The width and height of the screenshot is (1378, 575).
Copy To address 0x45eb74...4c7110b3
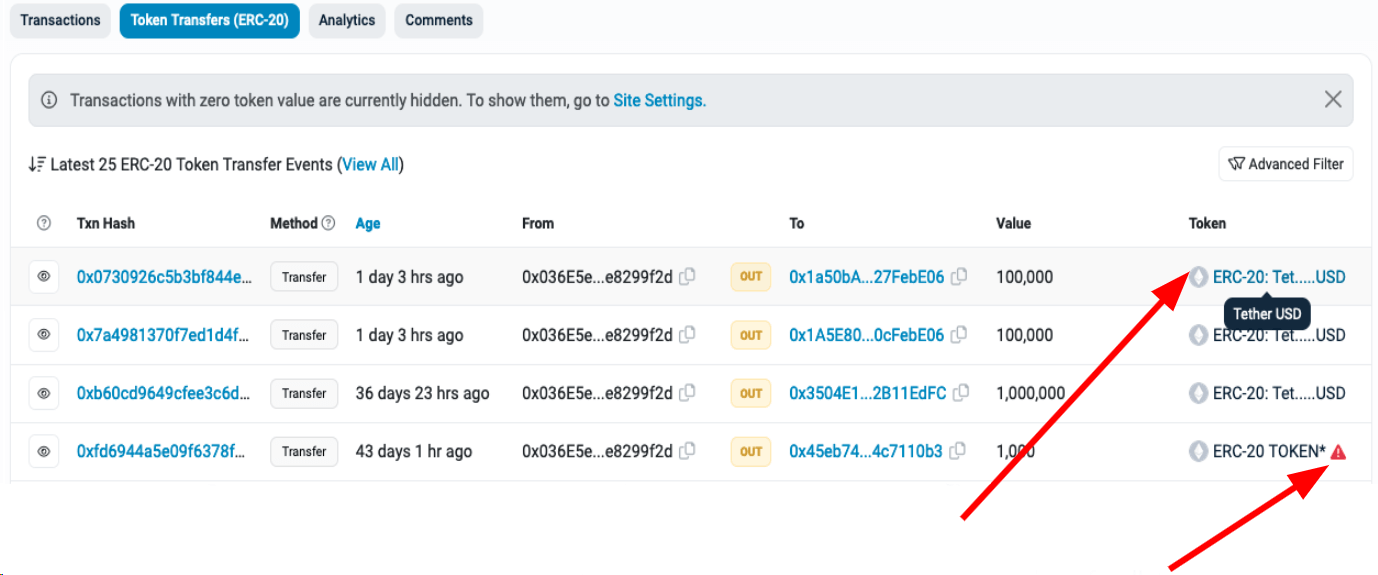(957, 451)
